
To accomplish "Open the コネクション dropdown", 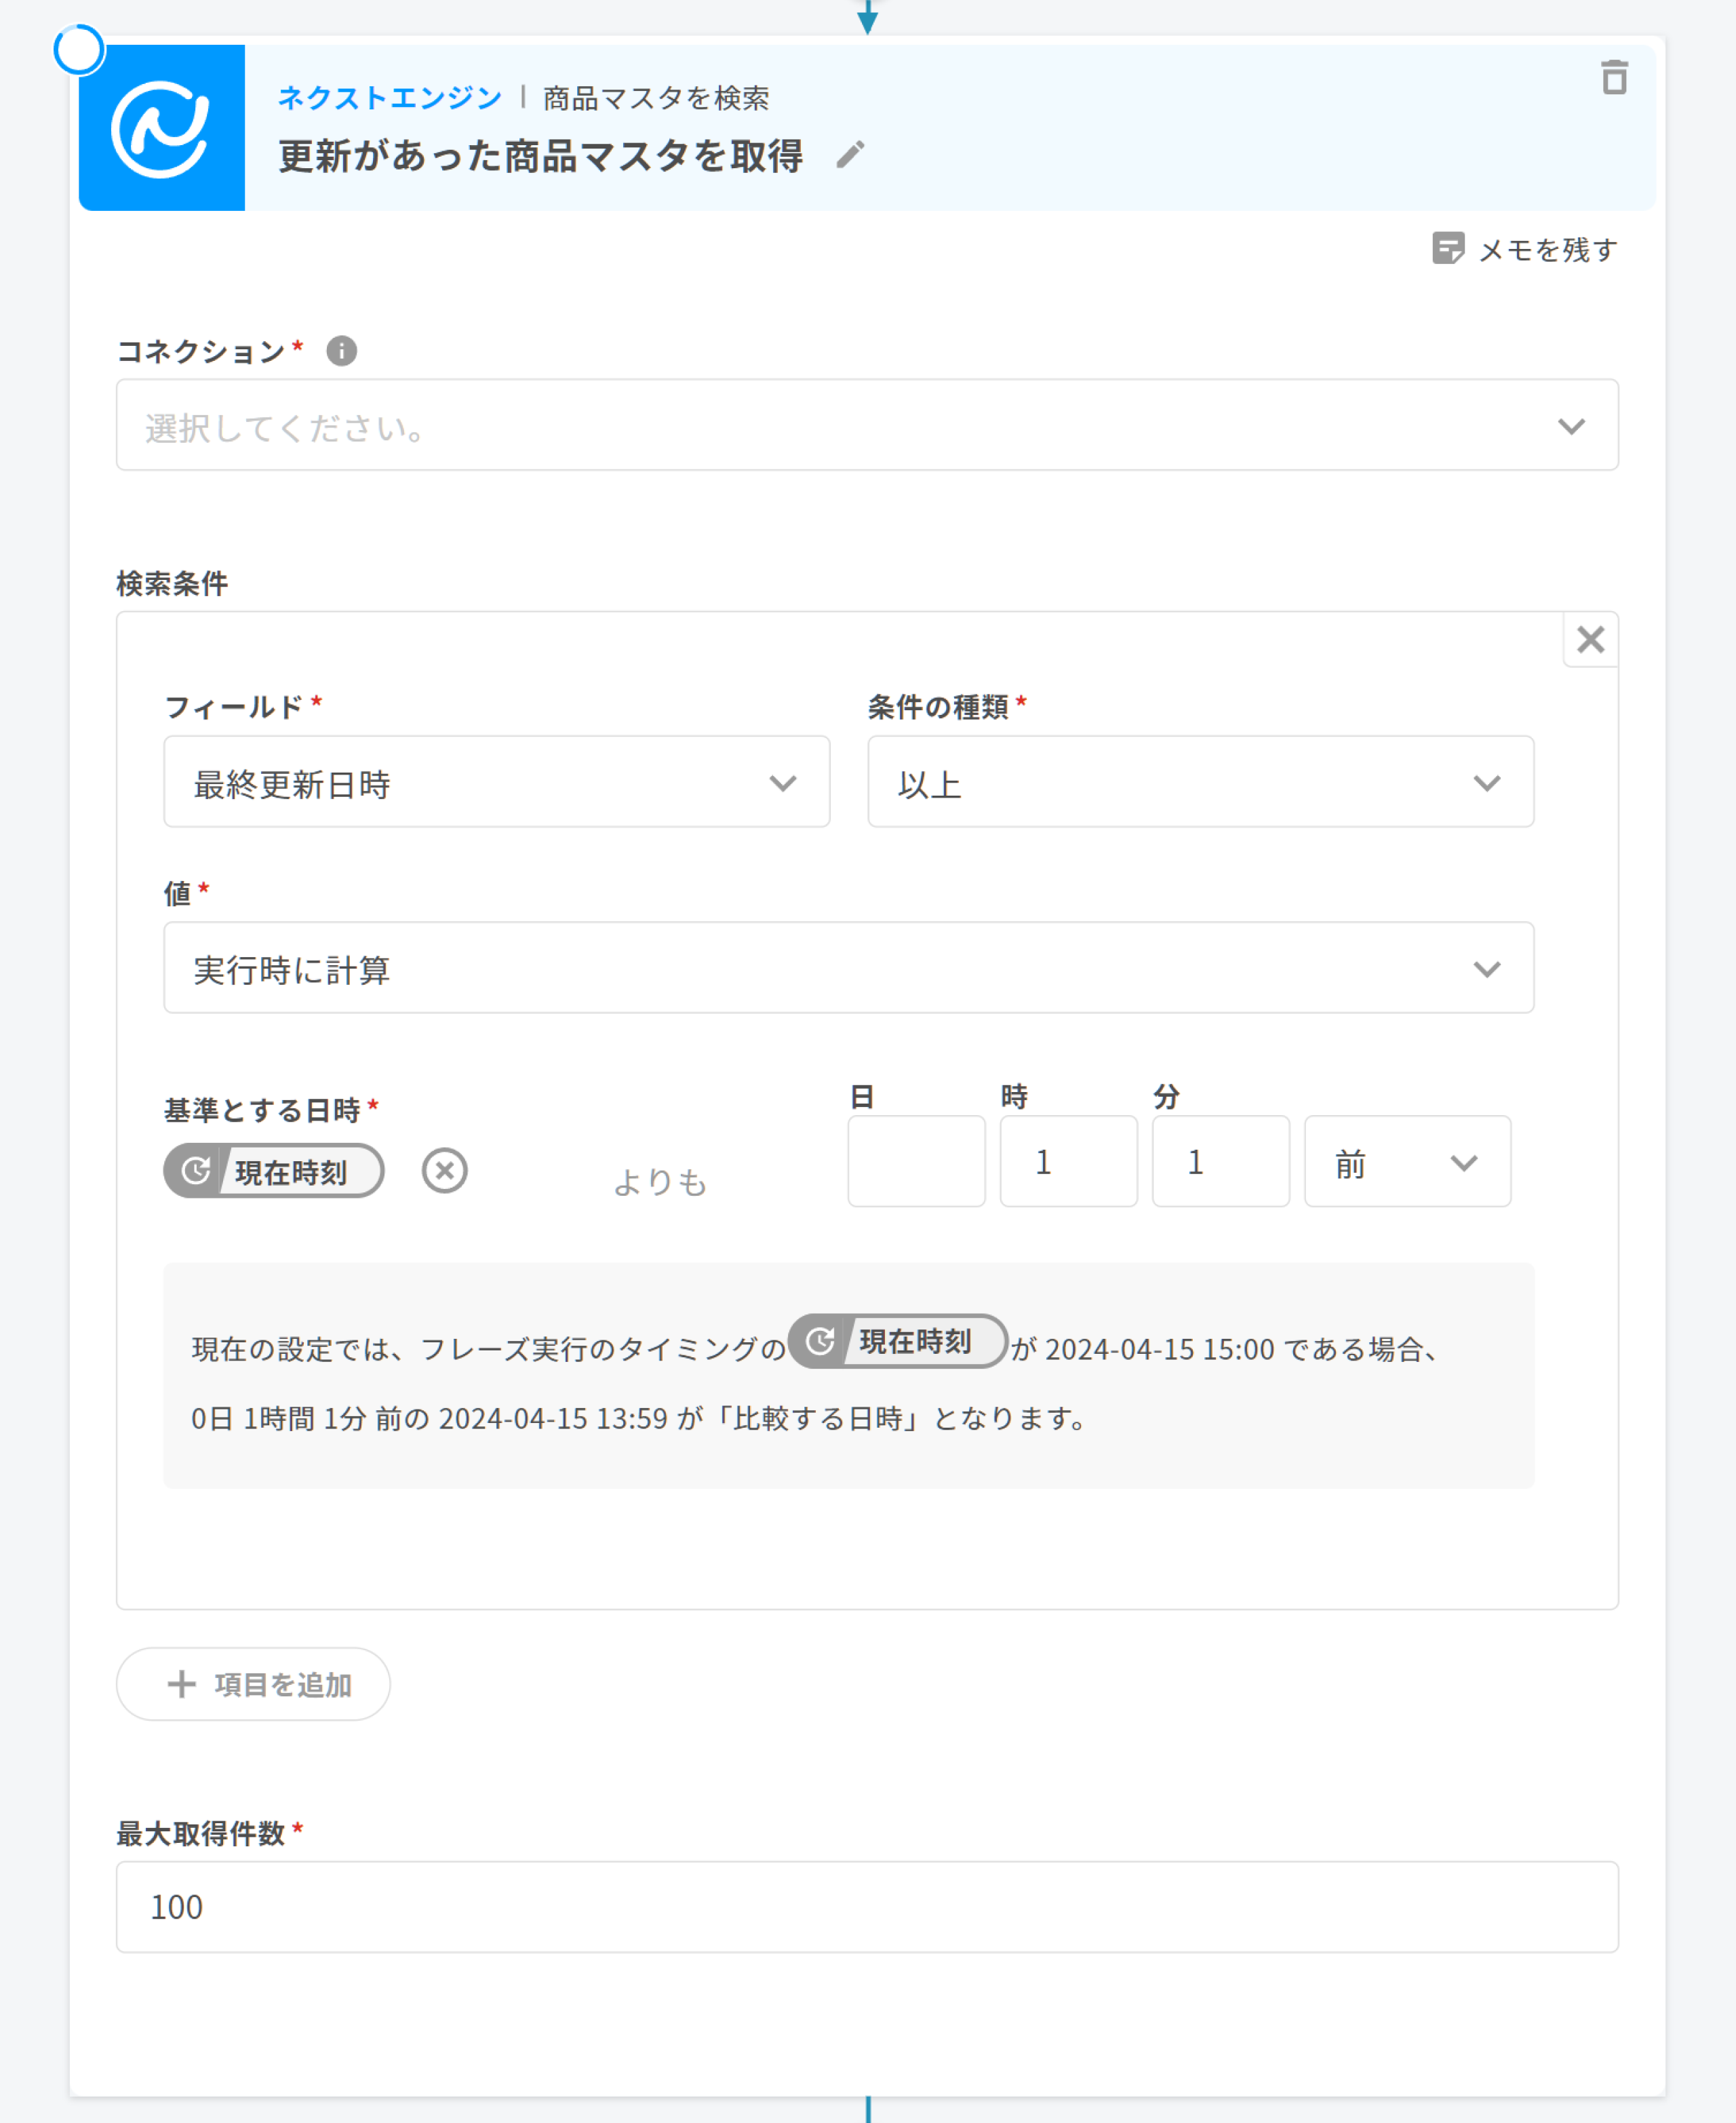I will pyautogui.click(x=866, y=425).
